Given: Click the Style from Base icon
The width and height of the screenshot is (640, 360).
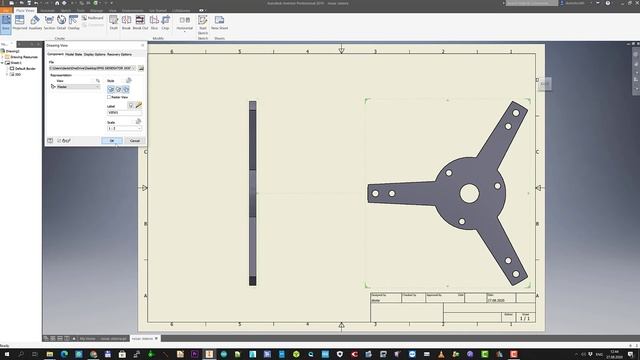Looking at the screenshot, I should tap(129, 80).
